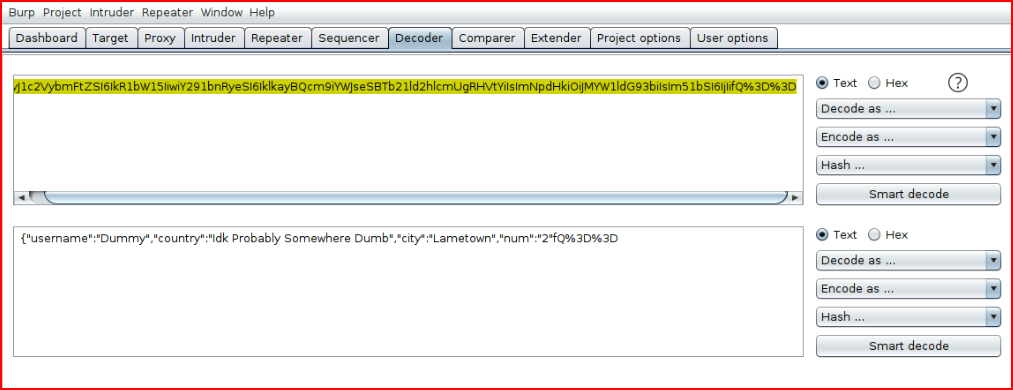The image size is (1013, 390).
Task: Switch to the Intruder tab
Action: pos(213,38)
